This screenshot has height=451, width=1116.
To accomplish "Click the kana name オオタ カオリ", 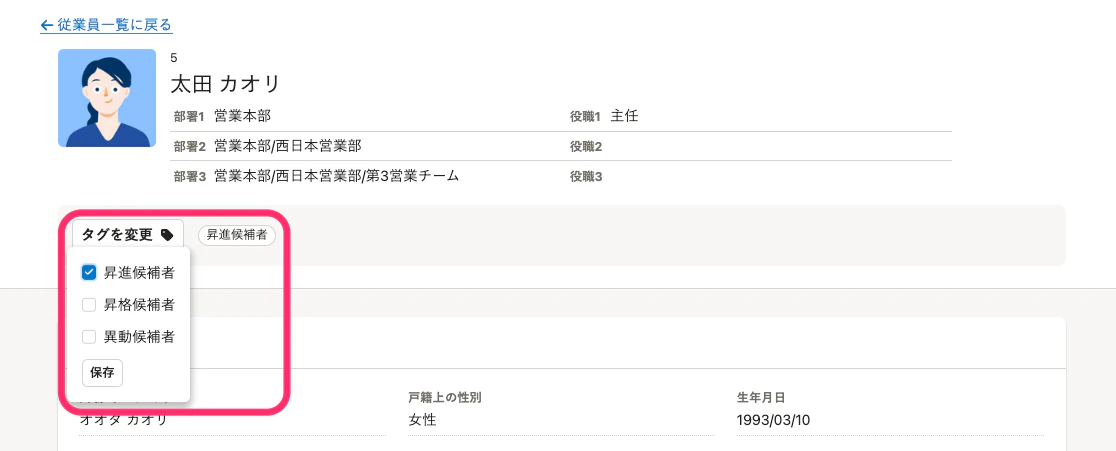I will (123, 420).
